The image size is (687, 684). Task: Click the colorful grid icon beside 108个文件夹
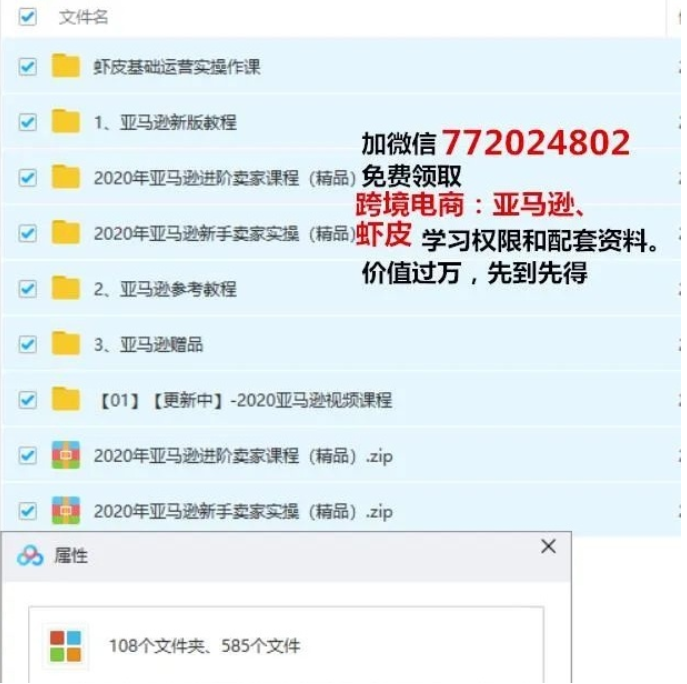click(66, 646)
